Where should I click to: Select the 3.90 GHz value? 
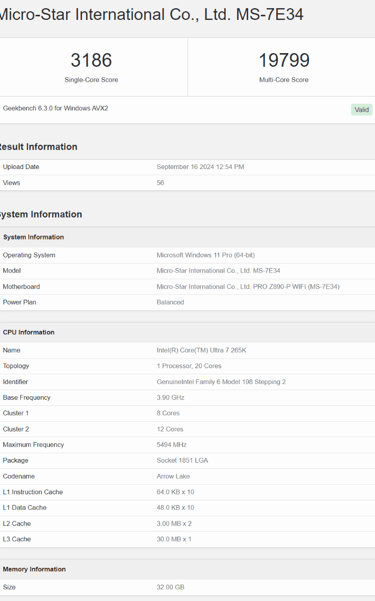[171, 397]
